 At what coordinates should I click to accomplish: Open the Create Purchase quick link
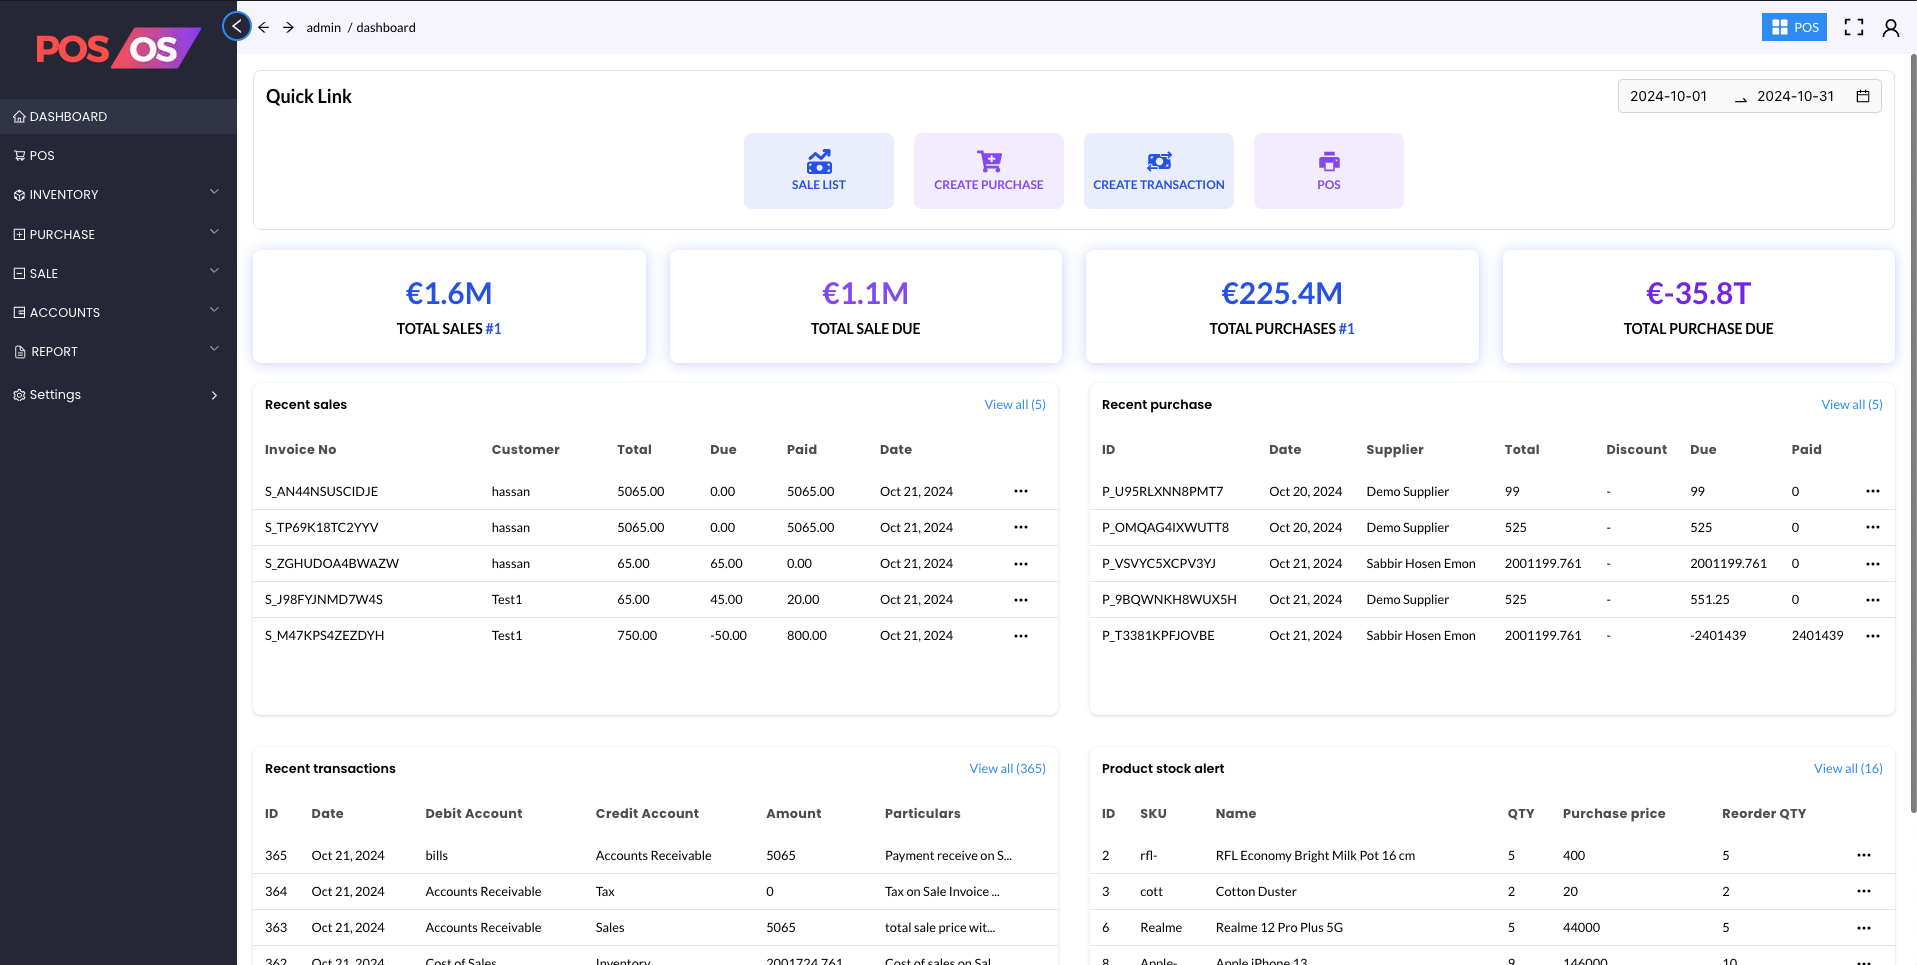(x=988, y=171)
